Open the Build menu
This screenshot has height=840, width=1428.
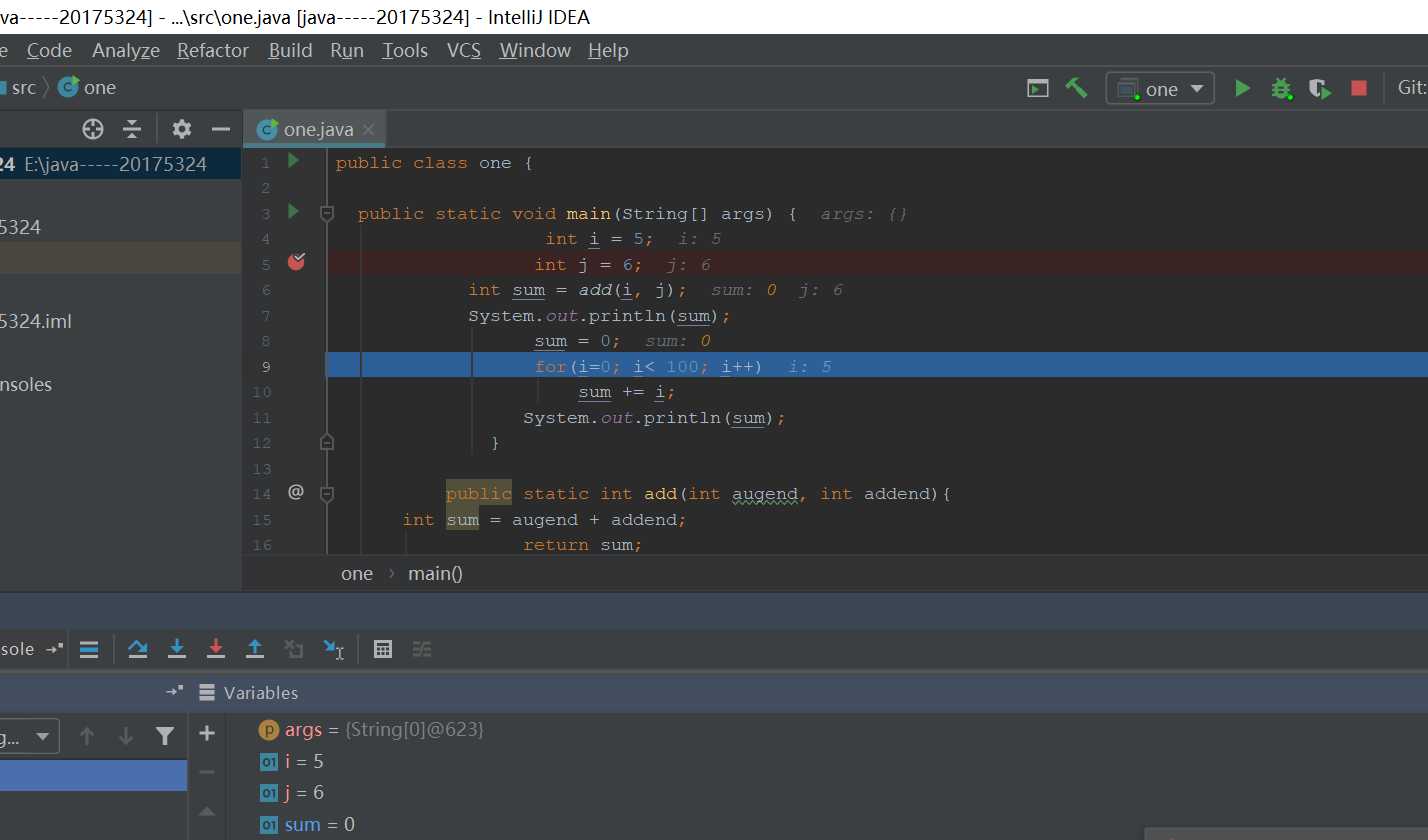pyautogui.click(x=290, y=50)
